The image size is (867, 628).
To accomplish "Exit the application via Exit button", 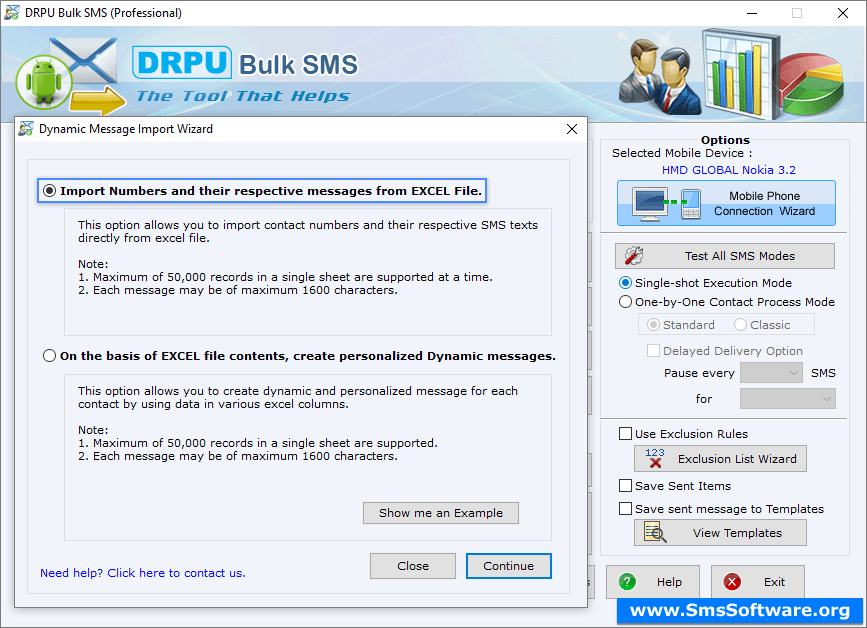I will pyautogui.click(x=758, y=582).
